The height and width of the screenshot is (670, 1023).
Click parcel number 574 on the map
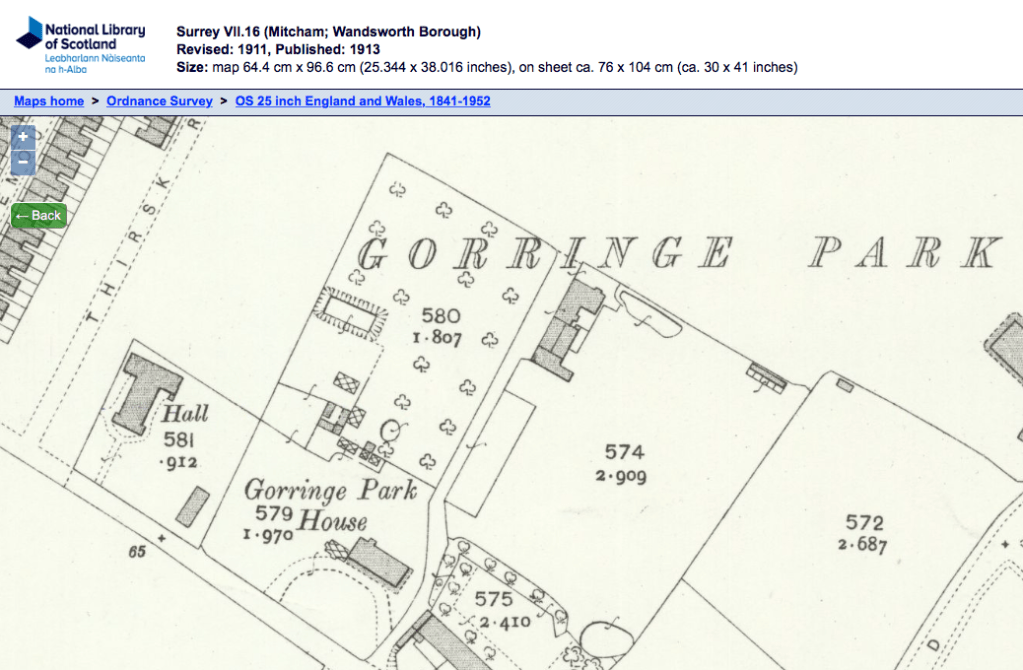[x=624, y=453]
